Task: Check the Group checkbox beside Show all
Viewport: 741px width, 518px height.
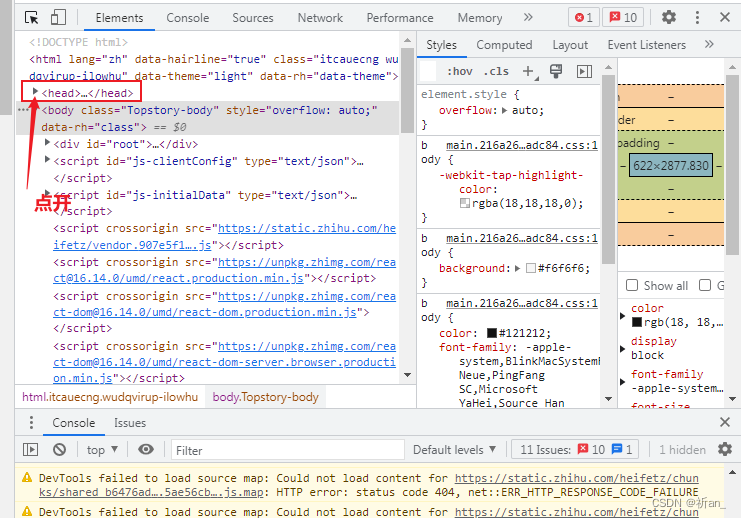Action: pyautogui.click(x=705, y=285)
